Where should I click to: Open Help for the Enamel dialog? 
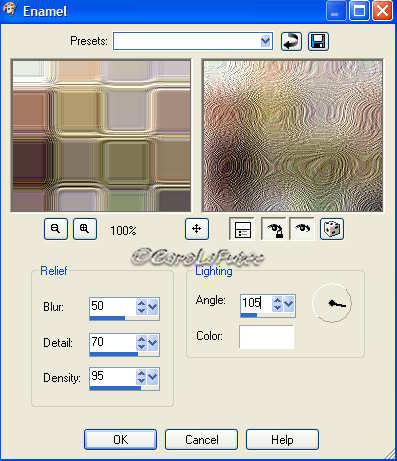[282, 440]
